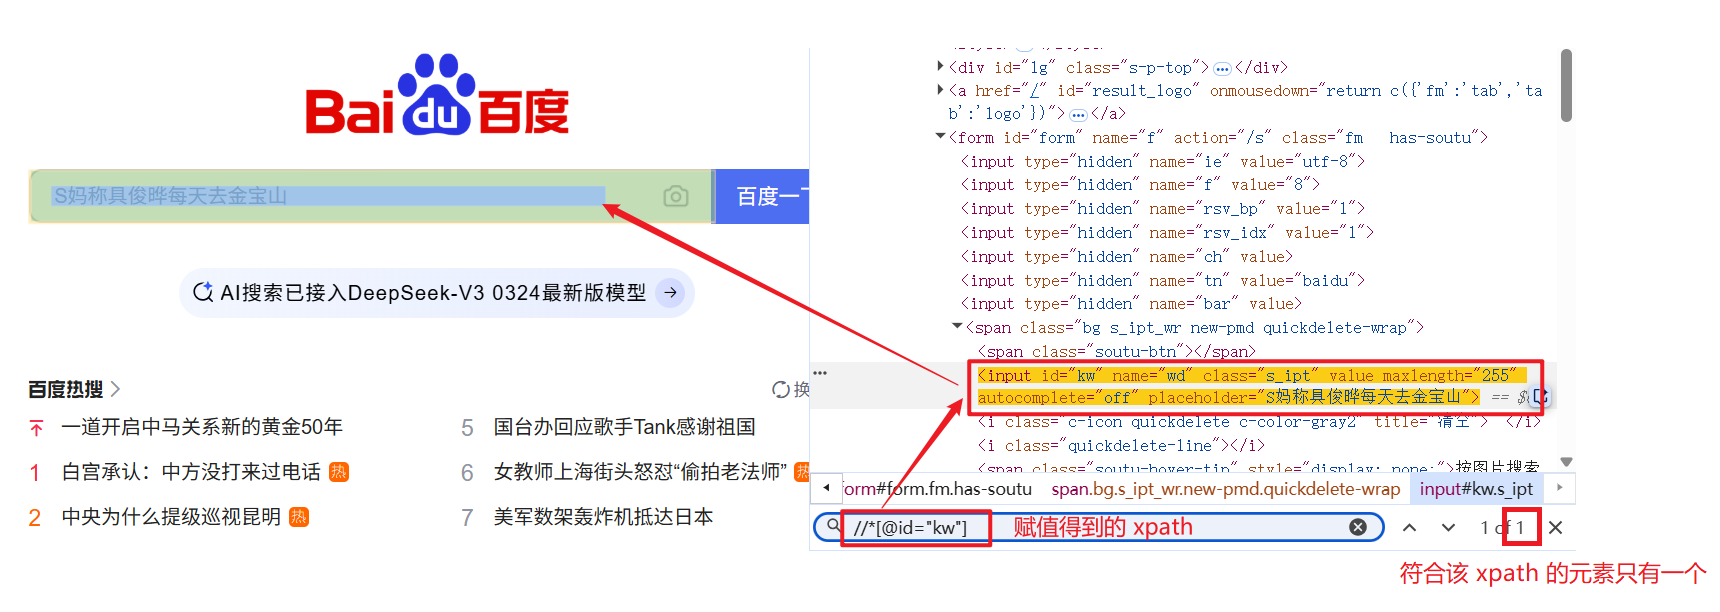The height and width of the screenshot is (612, 1720).
Task: Close the DevTools find bar
Action: pos(1555,527)
